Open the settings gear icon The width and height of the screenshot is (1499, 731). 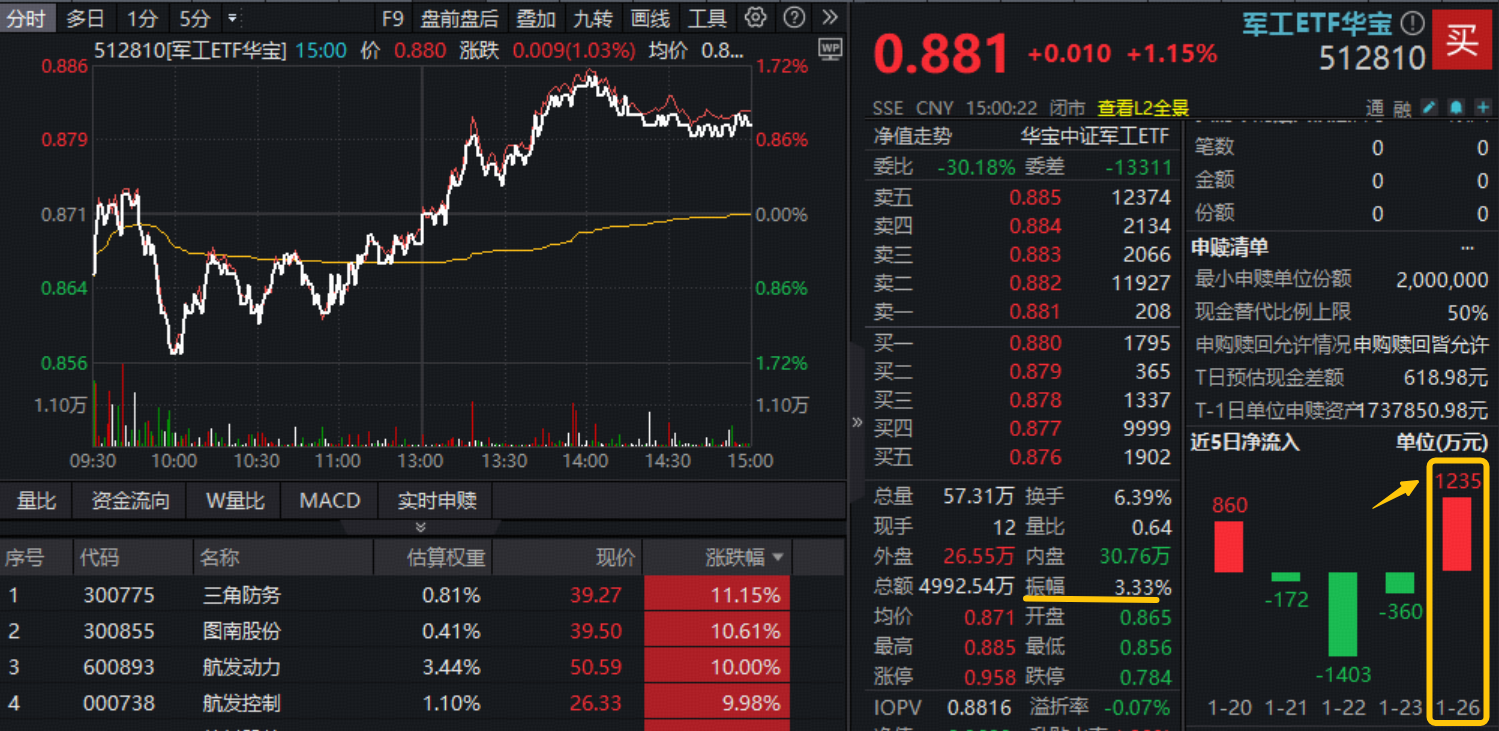pyautogui.click(x=754, y=16)
